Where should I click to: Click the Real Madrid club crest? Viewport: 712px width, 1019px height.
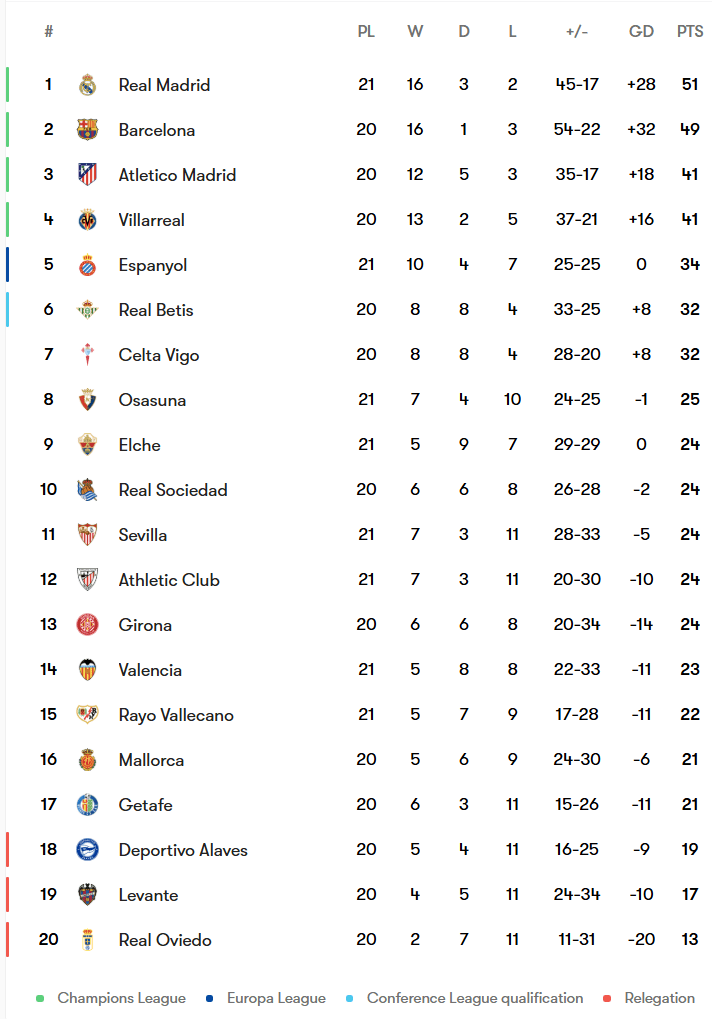coord(87,85)
